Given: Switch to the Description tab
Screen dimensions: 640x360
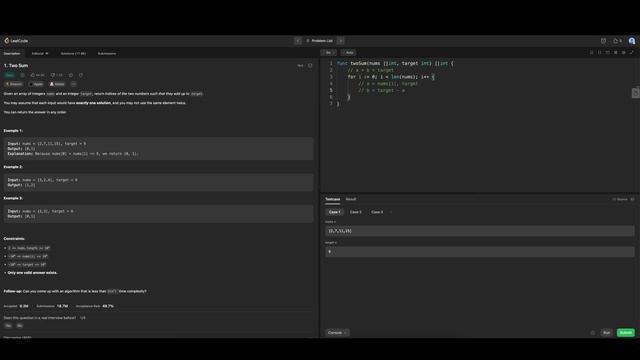Looking at the screenshot, I should (12, 53).
